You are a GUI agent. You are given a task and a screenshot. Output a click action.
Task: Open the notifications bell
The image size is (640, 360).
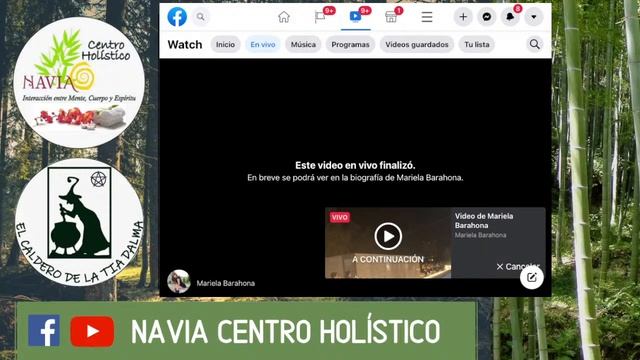coord(510,17)
